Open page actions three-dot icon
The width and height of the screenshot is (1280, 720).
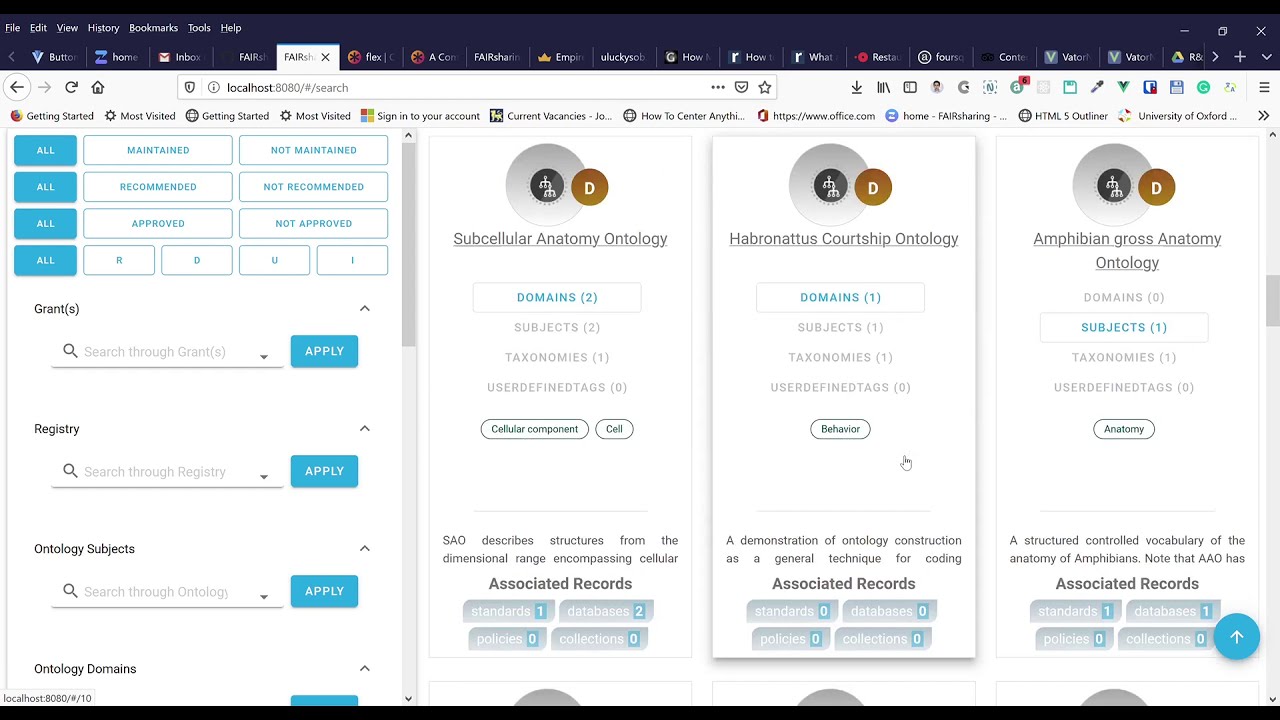[718, 87]
